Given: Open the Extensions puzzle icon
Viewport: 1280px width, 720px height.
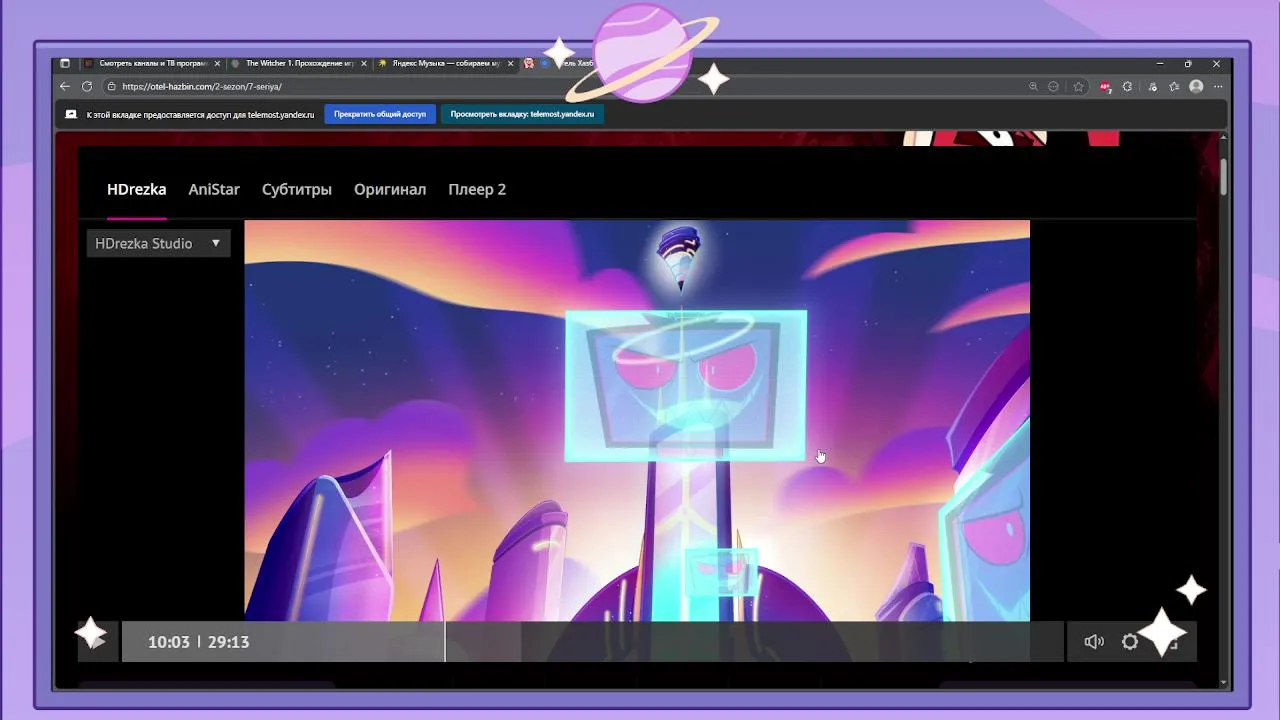Looking at the screenshot, I should (1128, 87).
